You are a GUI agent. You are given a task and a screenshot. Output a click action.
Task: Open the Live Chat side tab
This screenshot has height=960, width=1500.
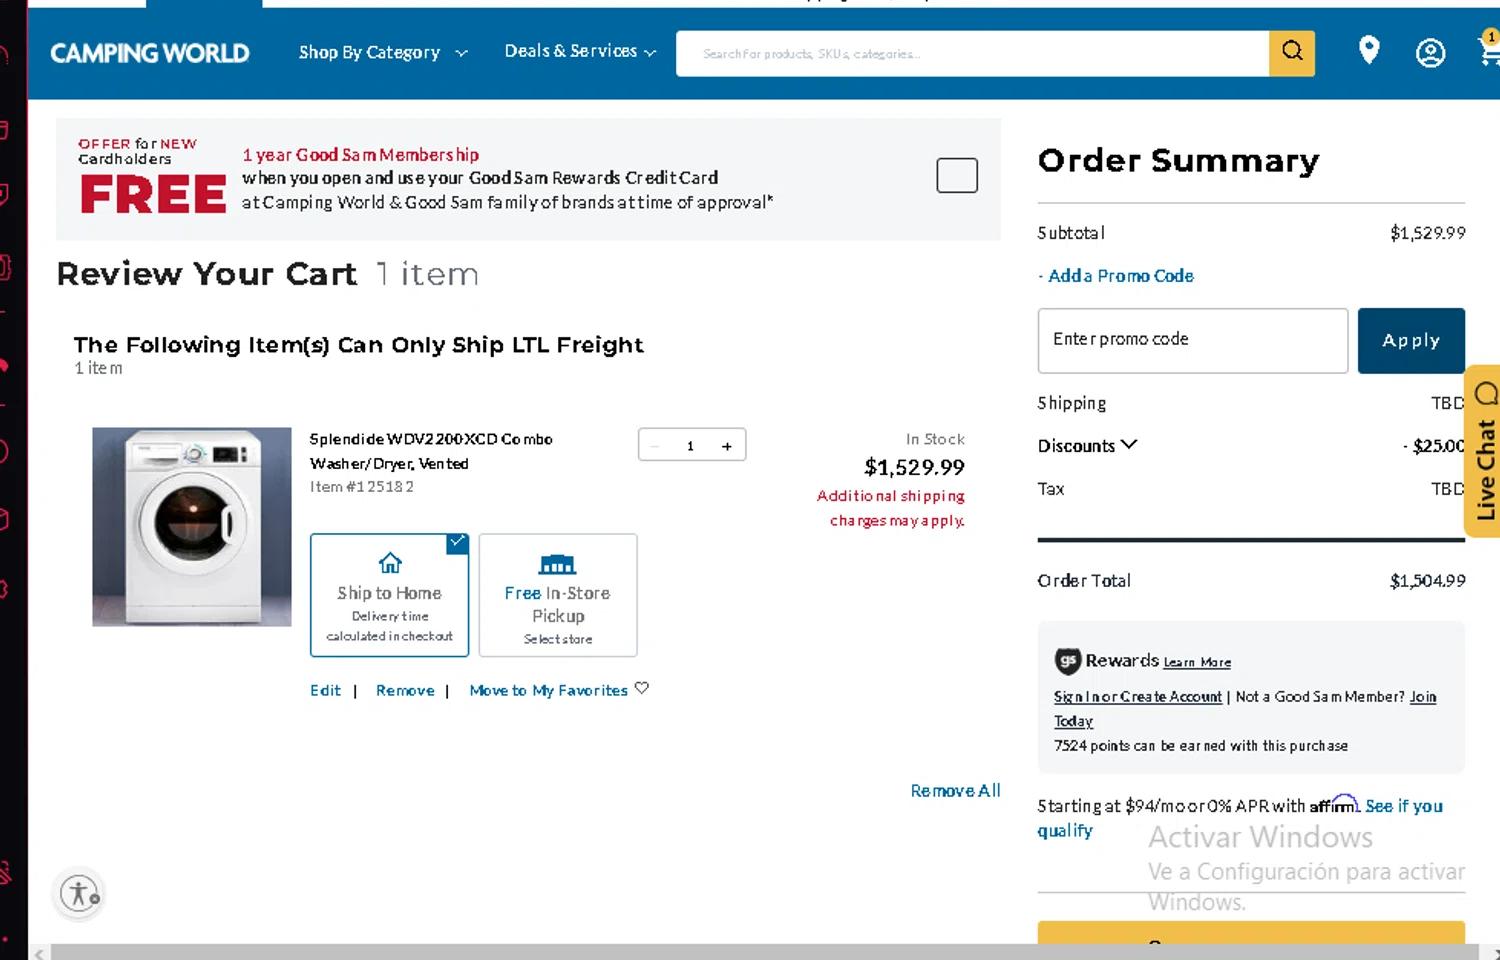coord(1484,451)
